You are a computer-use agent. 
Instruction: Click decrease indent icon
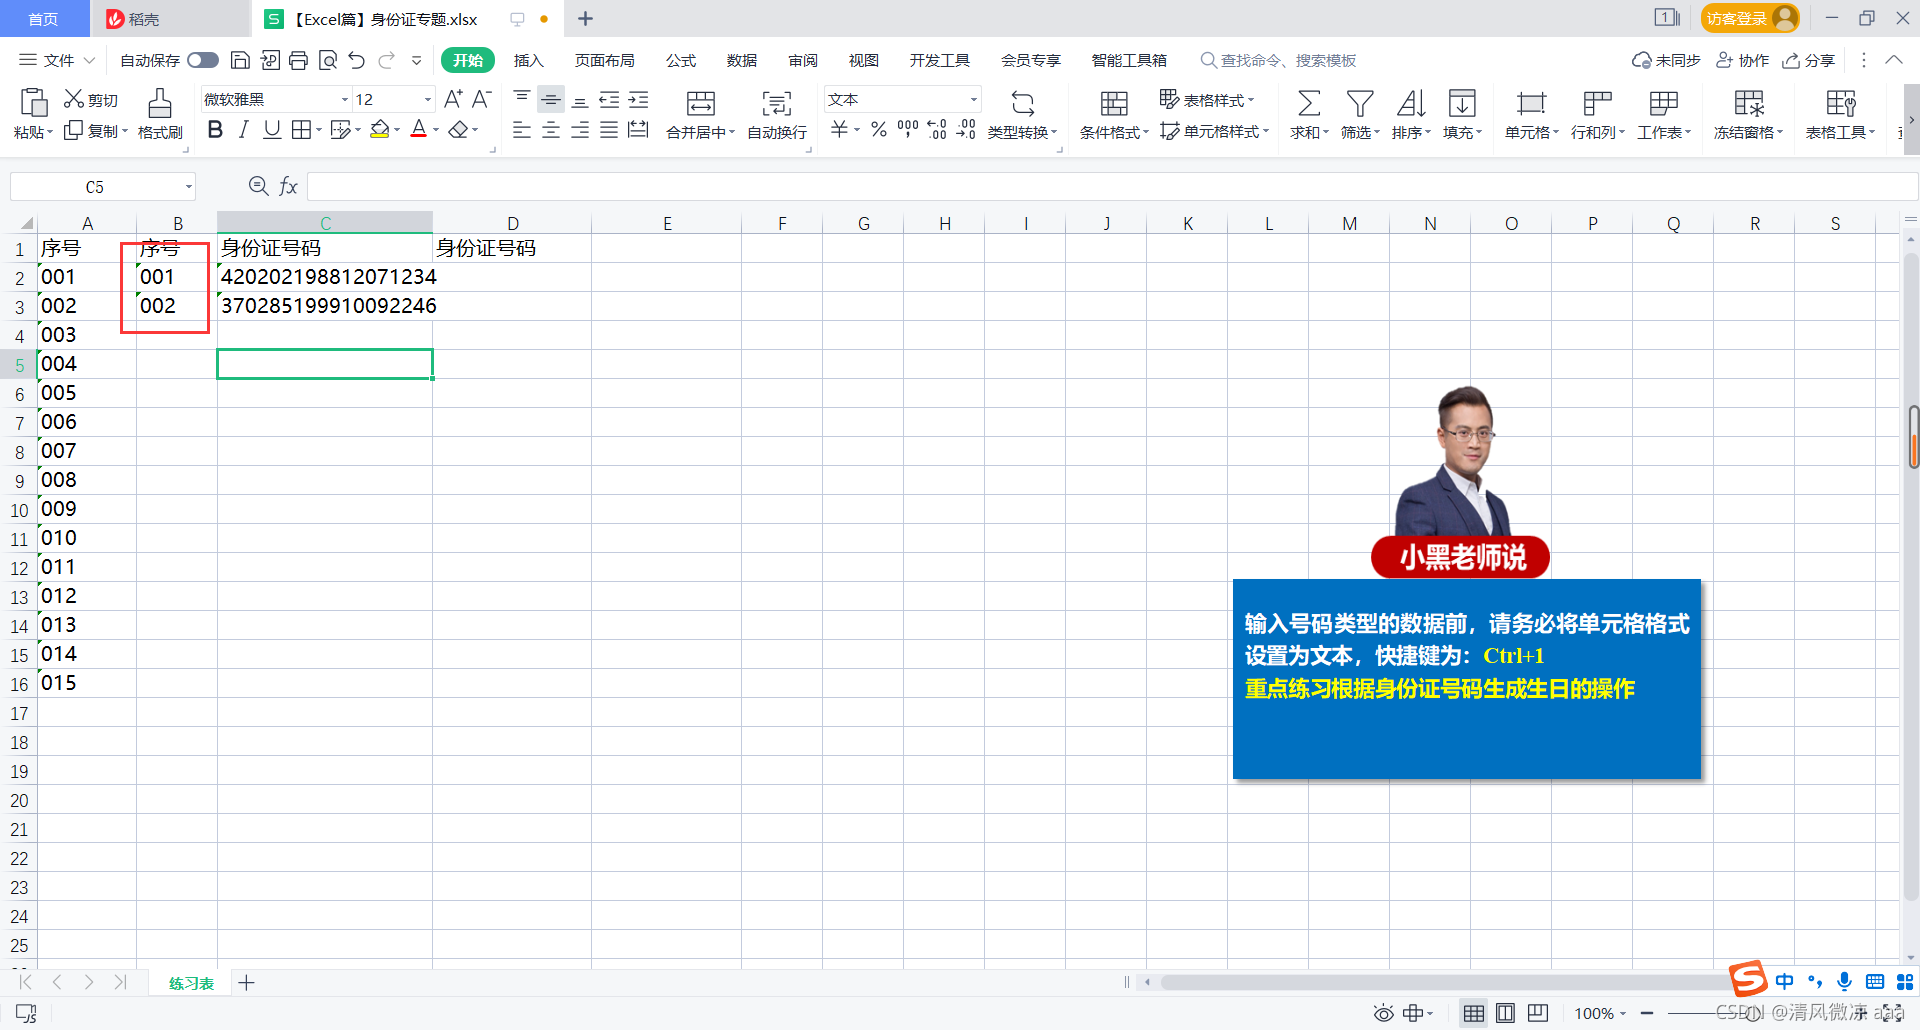coord(609,98)
